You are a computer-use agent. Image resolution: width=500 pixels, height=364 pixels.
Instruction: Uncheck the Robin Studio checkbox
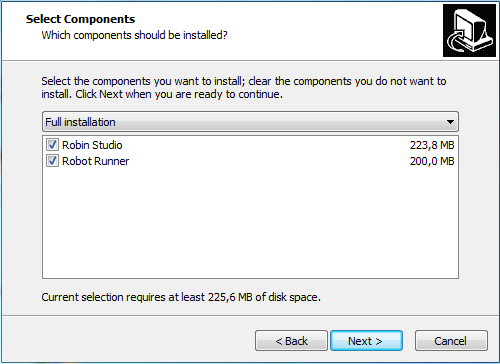click(52, 145)
